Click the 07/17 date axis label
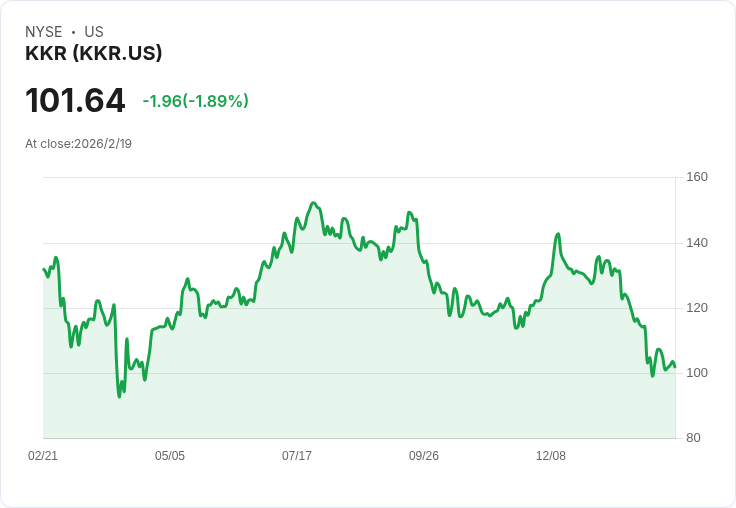 pos(297,456)
